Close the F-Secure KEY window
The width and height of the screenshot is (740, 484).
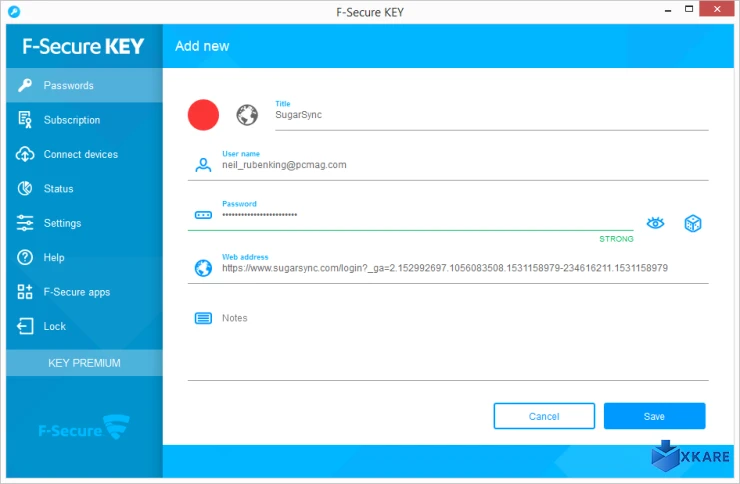(717, 9)
